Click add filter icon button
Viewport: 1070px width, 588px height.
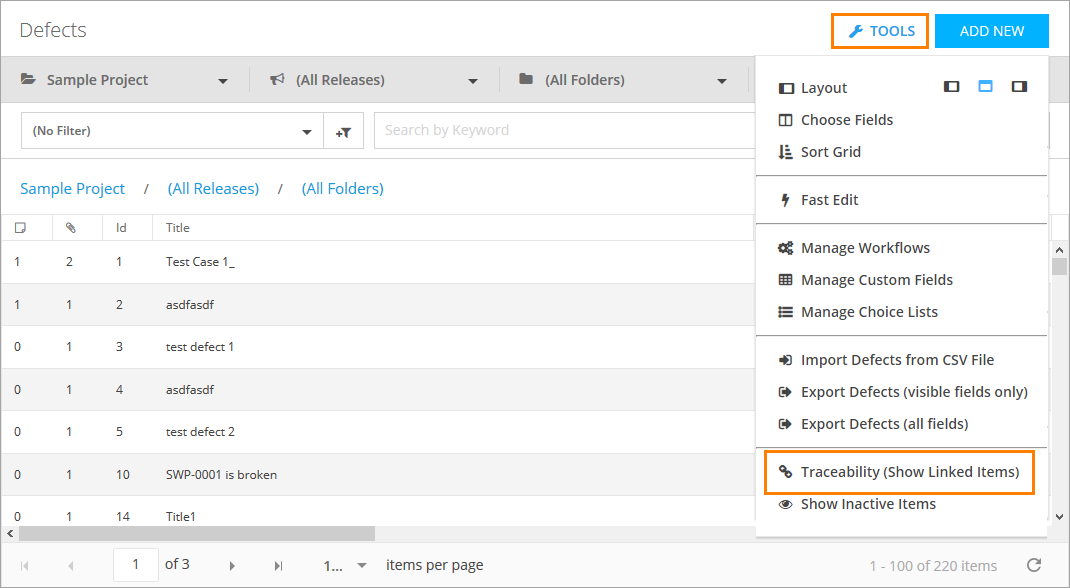click(x=343, y=131)
